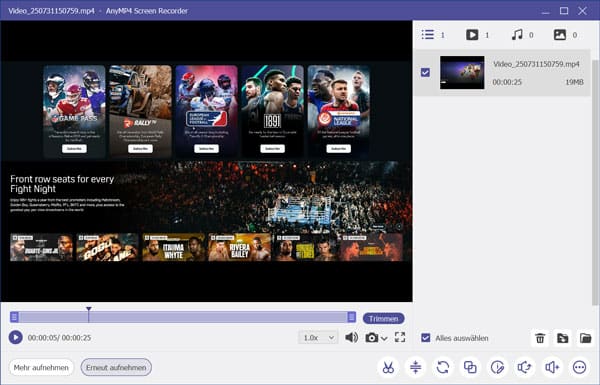This screenshot has width=600, height=385.
Task: Open the scissors clip tool
Action: [x=388, y=367]
